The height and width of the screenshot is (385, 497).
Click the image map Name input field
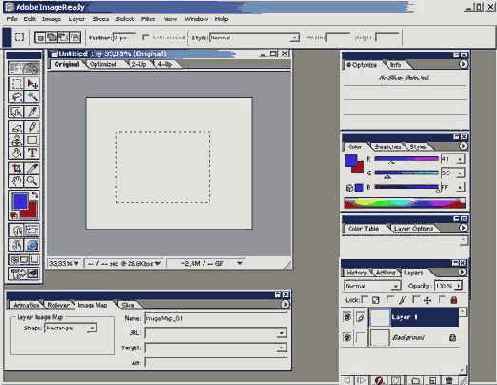(x=216, y=318)
